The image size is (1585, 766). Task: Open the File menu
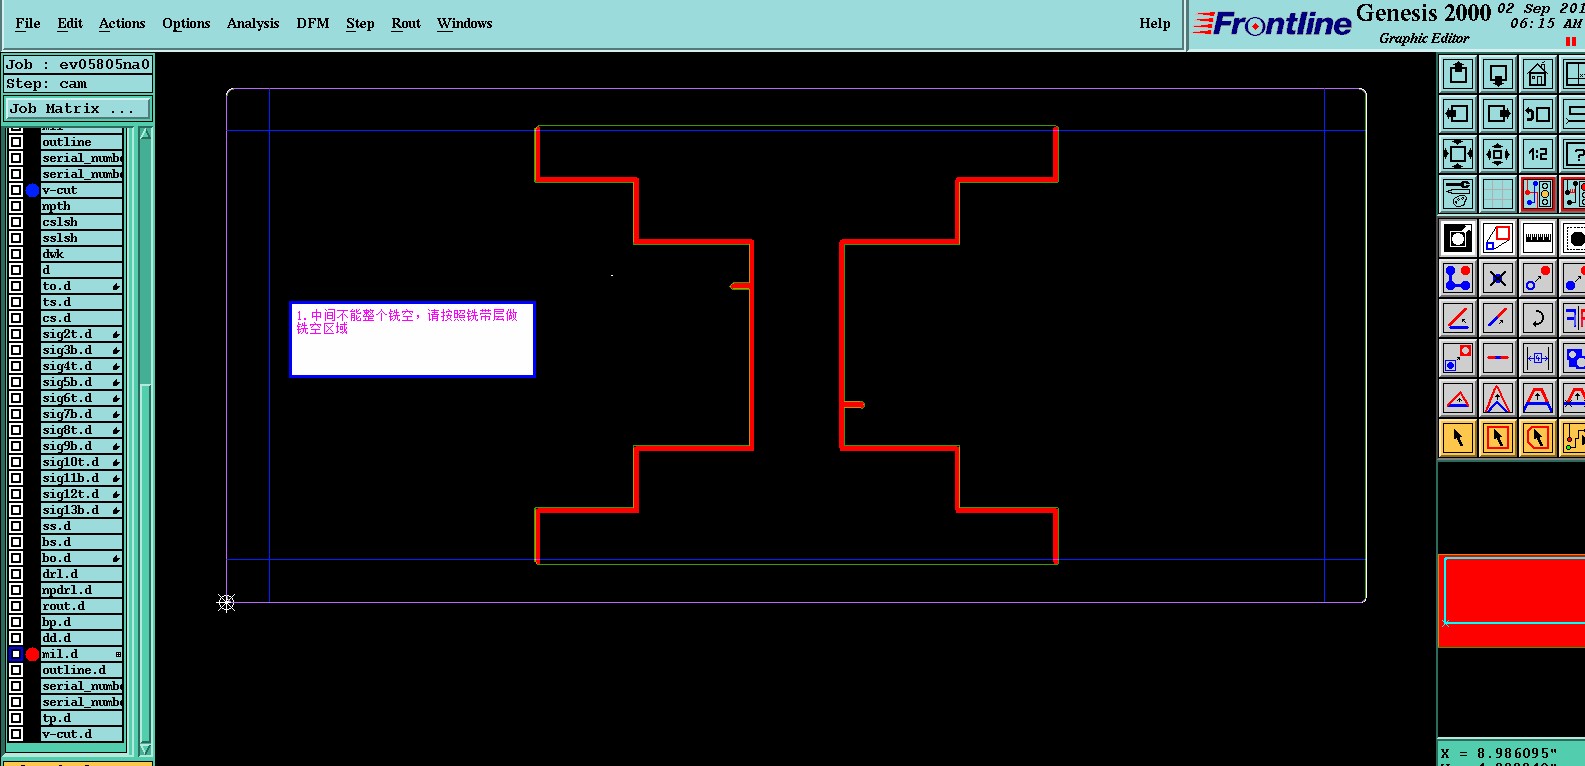coord(28,23)
